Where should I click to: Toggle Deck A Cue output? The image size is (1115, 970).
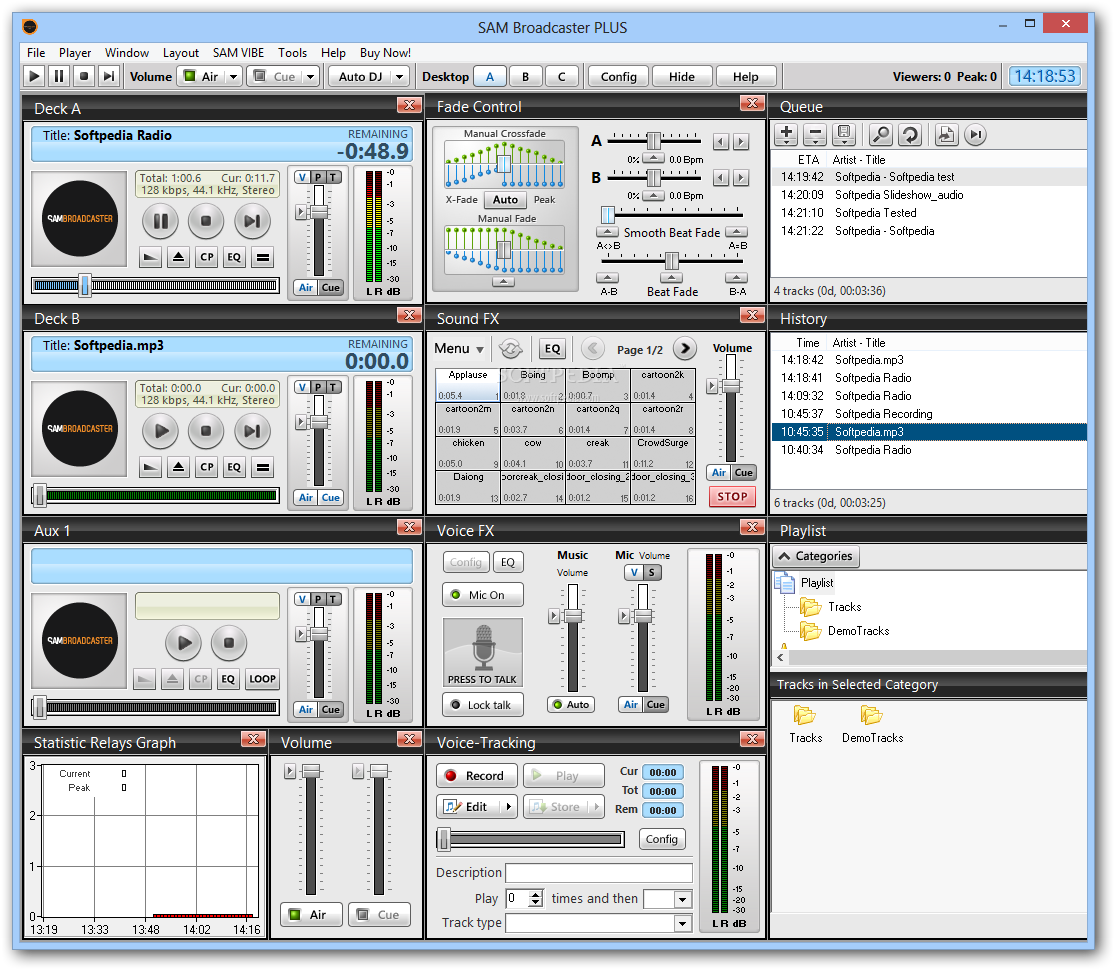coord(331,287)
